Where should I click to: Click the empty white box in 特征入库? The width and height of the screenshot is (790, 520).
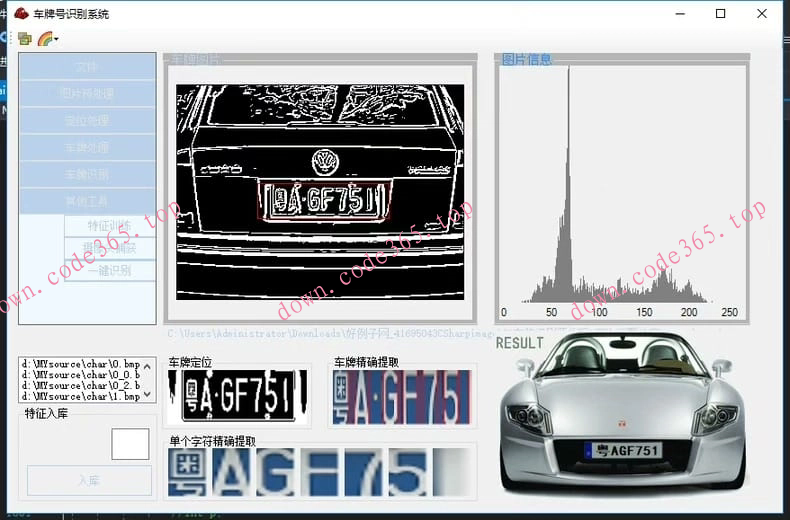click(130, 444)
